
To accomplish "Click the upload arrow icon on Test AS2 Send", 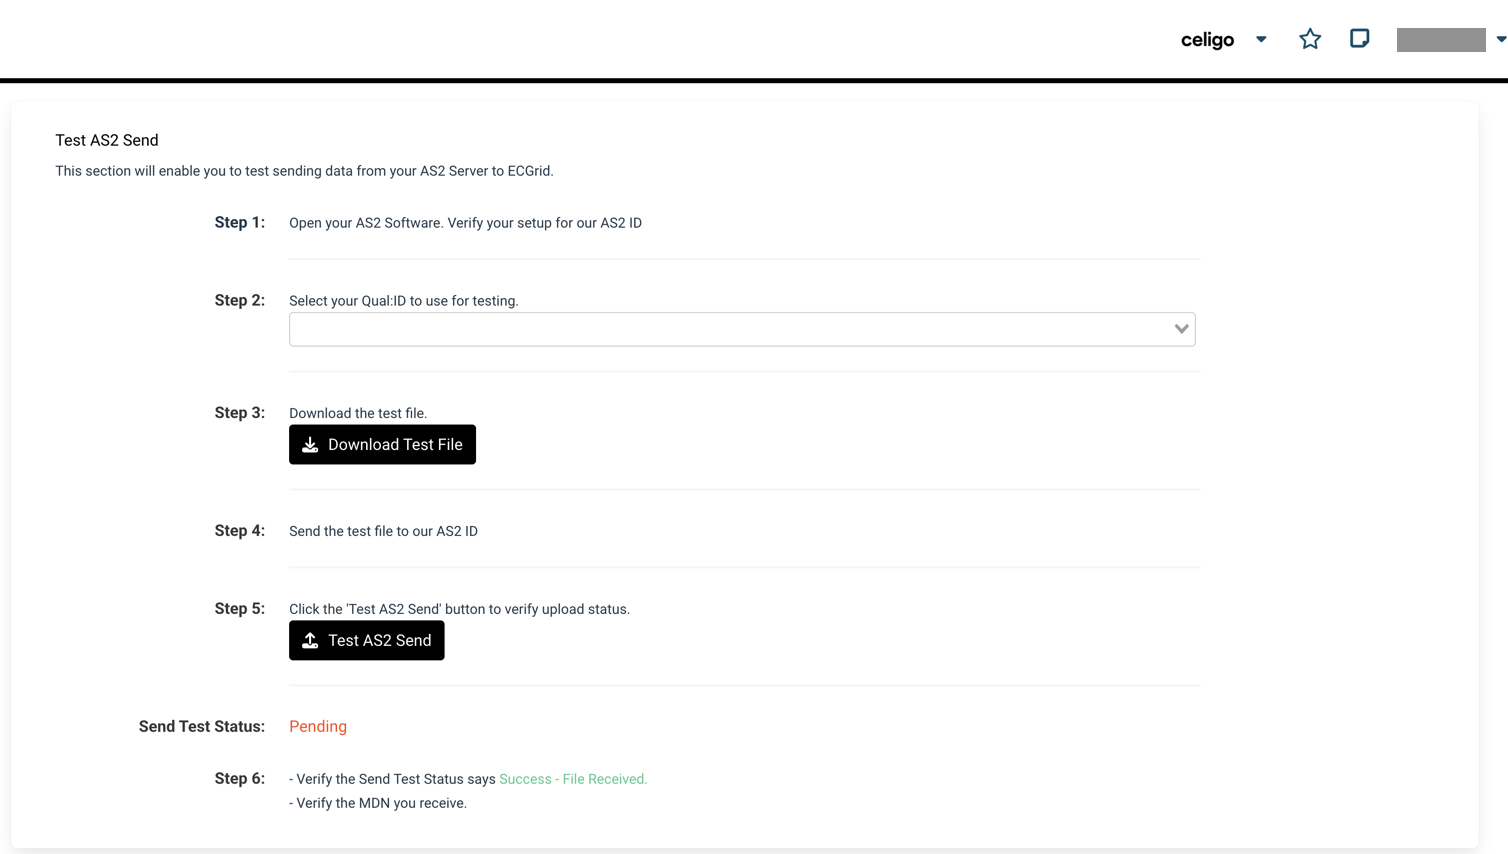I will click(x=310, y=641).
